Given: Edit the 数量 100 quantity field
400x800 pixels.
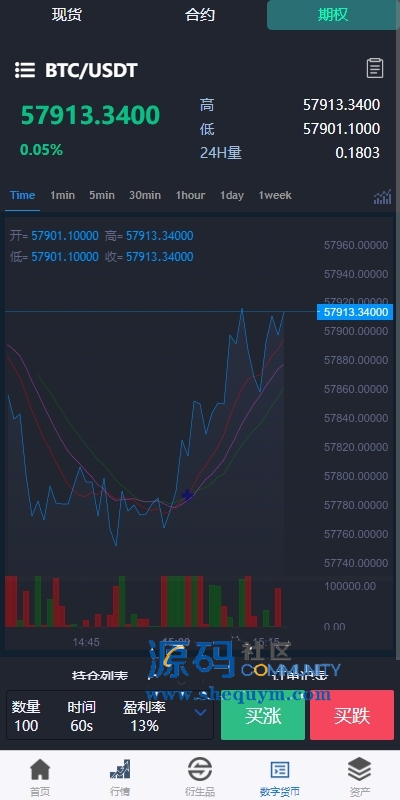Looking at the screenshot, I should [x=26, y=716].
